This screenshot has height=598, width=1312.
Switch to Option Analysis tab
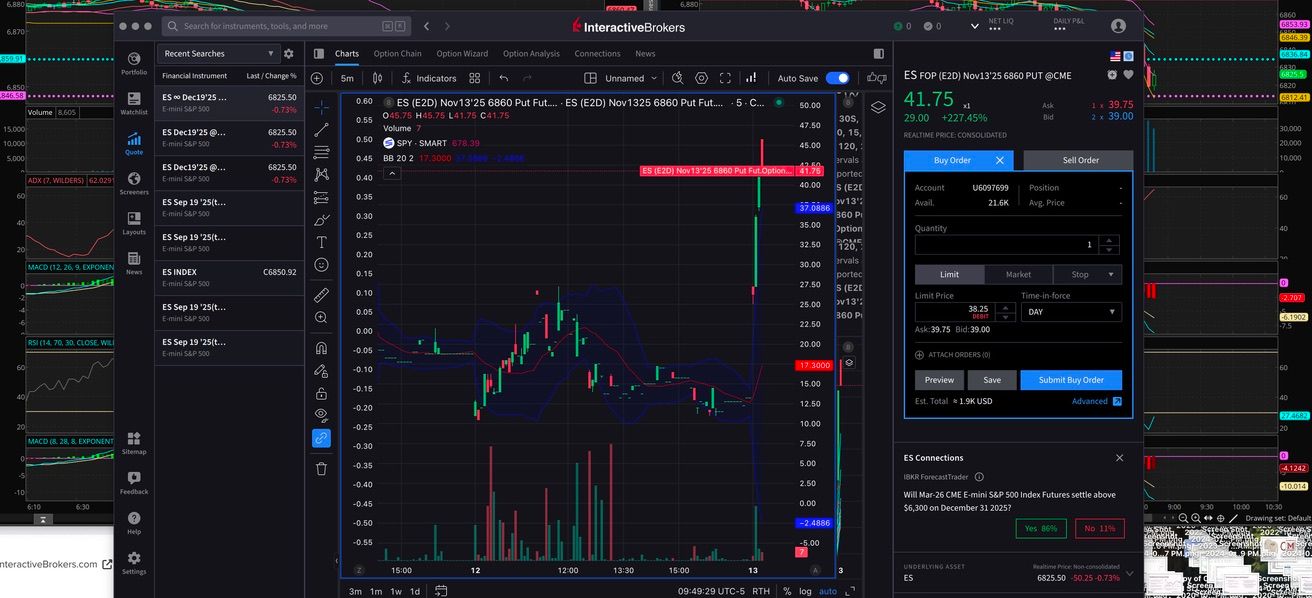tap(531, 54)
